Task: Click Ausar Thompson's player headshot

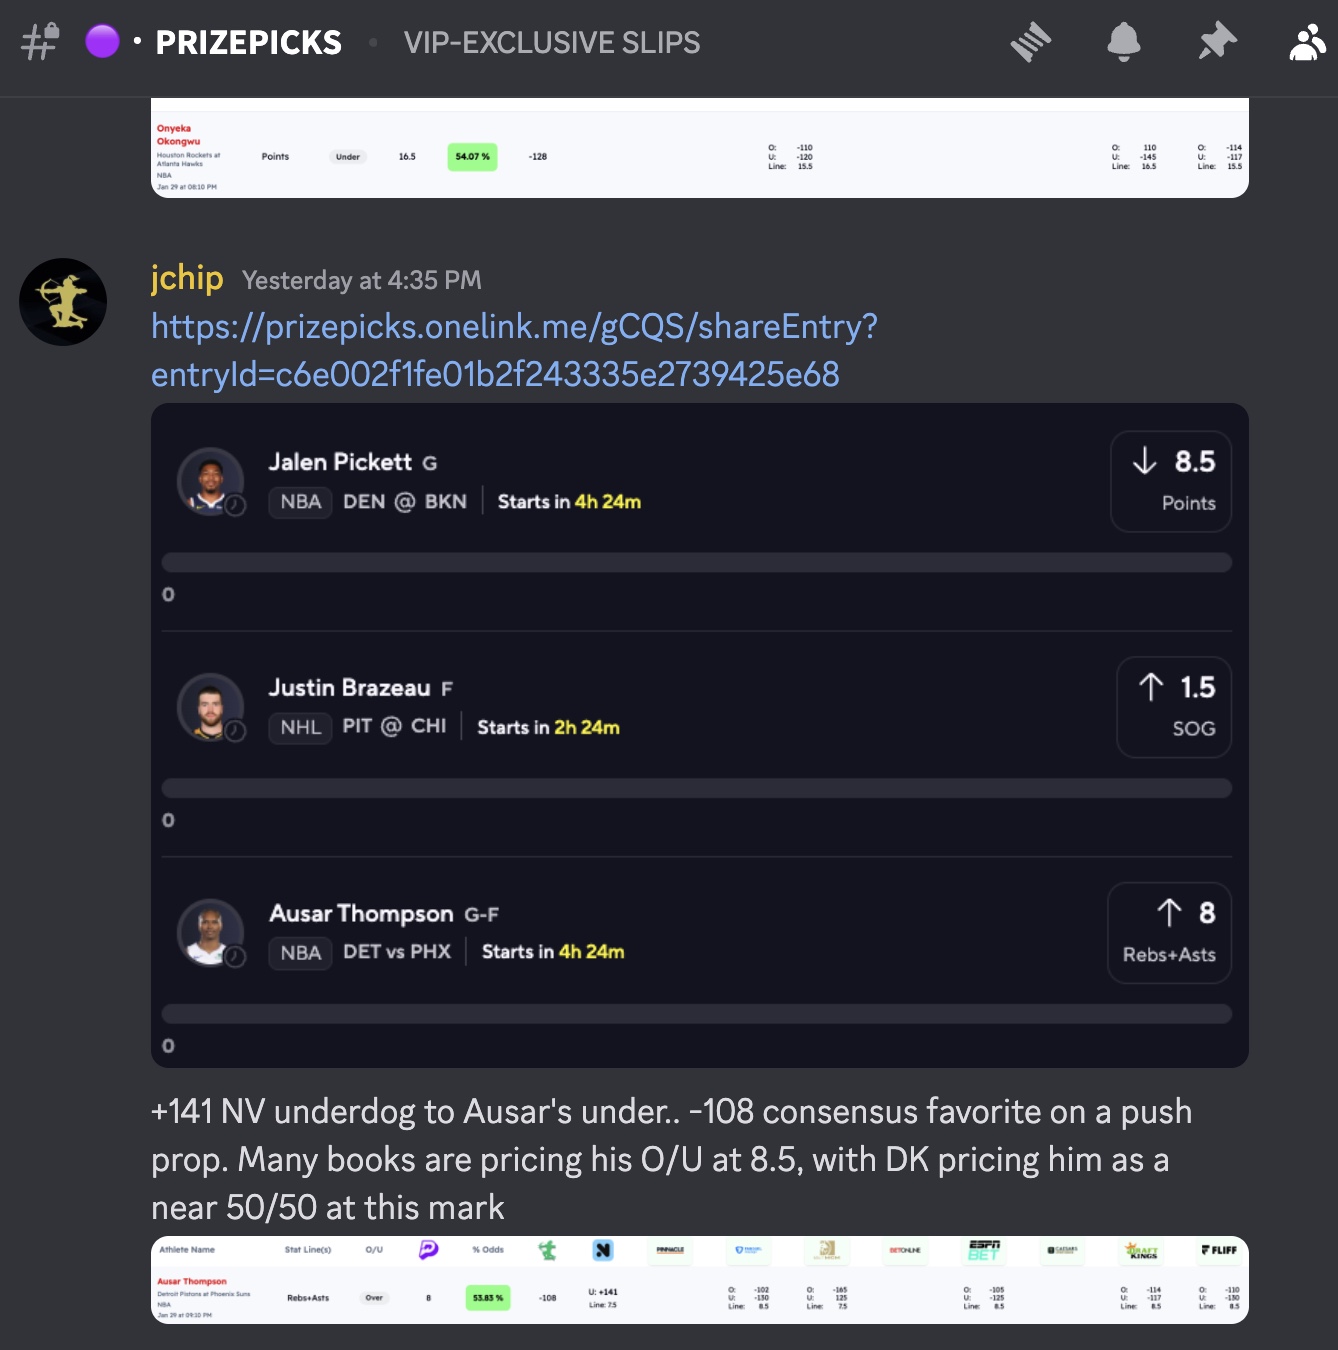Action: (x=210, y=933)
